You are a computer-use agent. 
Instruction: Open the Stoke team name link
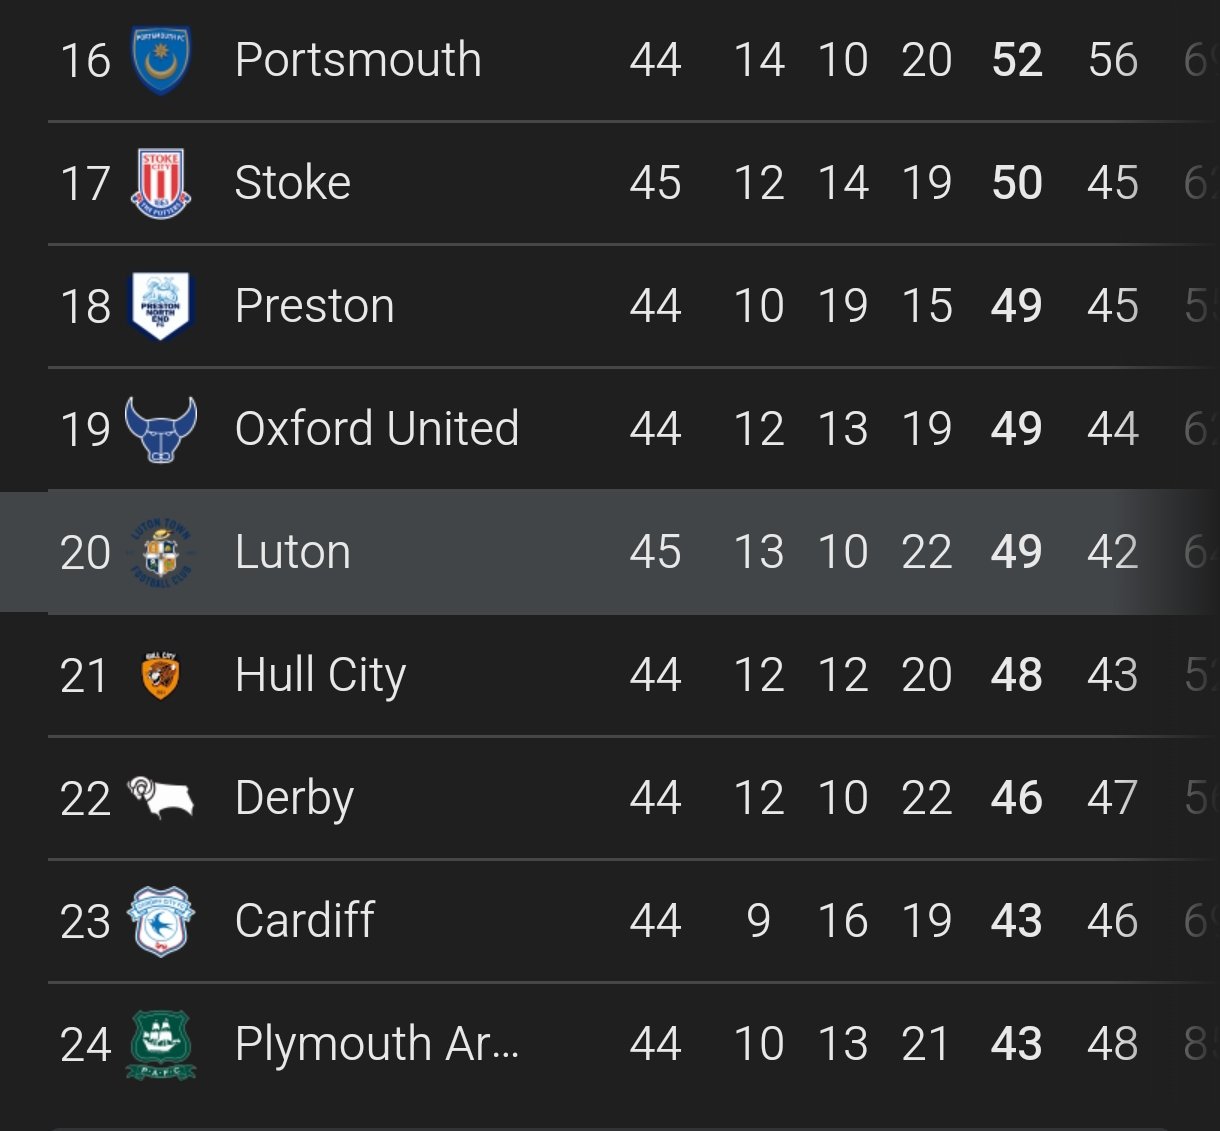tap(293, 183)
